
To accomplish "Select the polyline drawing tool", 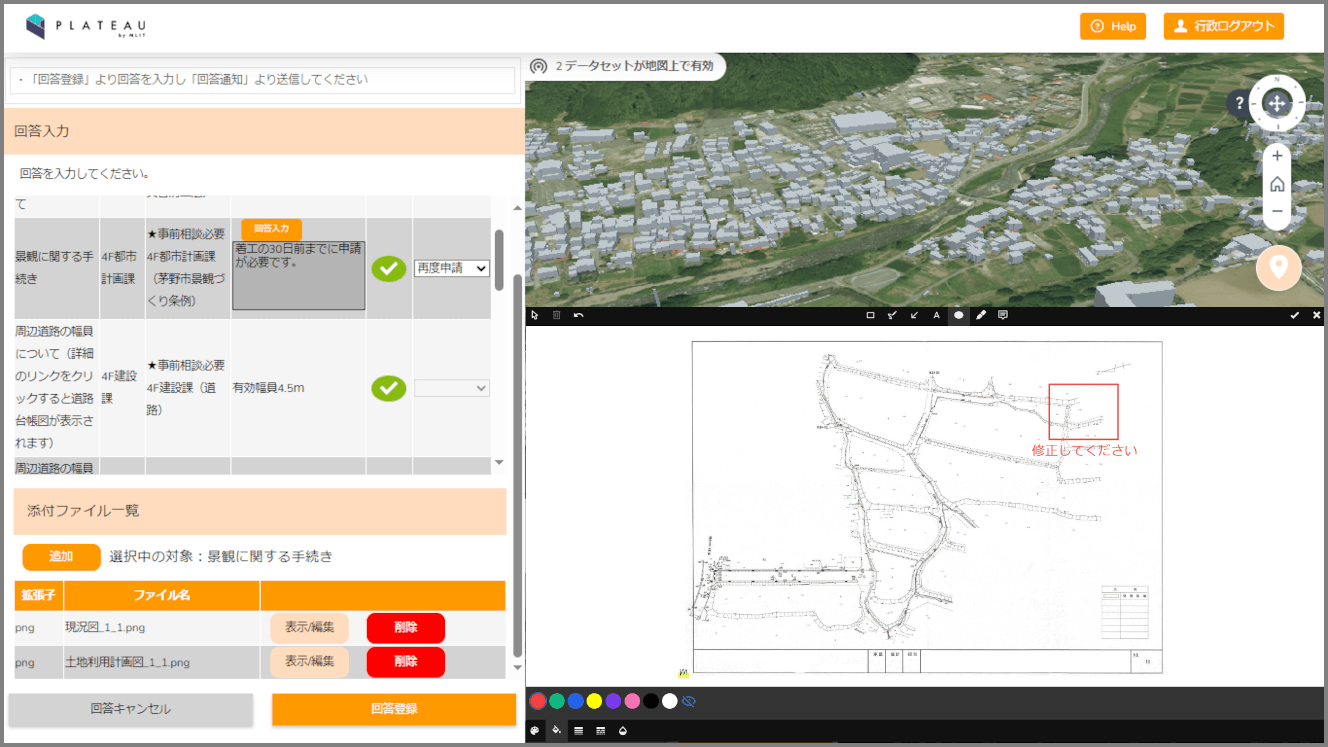I will pos(892,315).
